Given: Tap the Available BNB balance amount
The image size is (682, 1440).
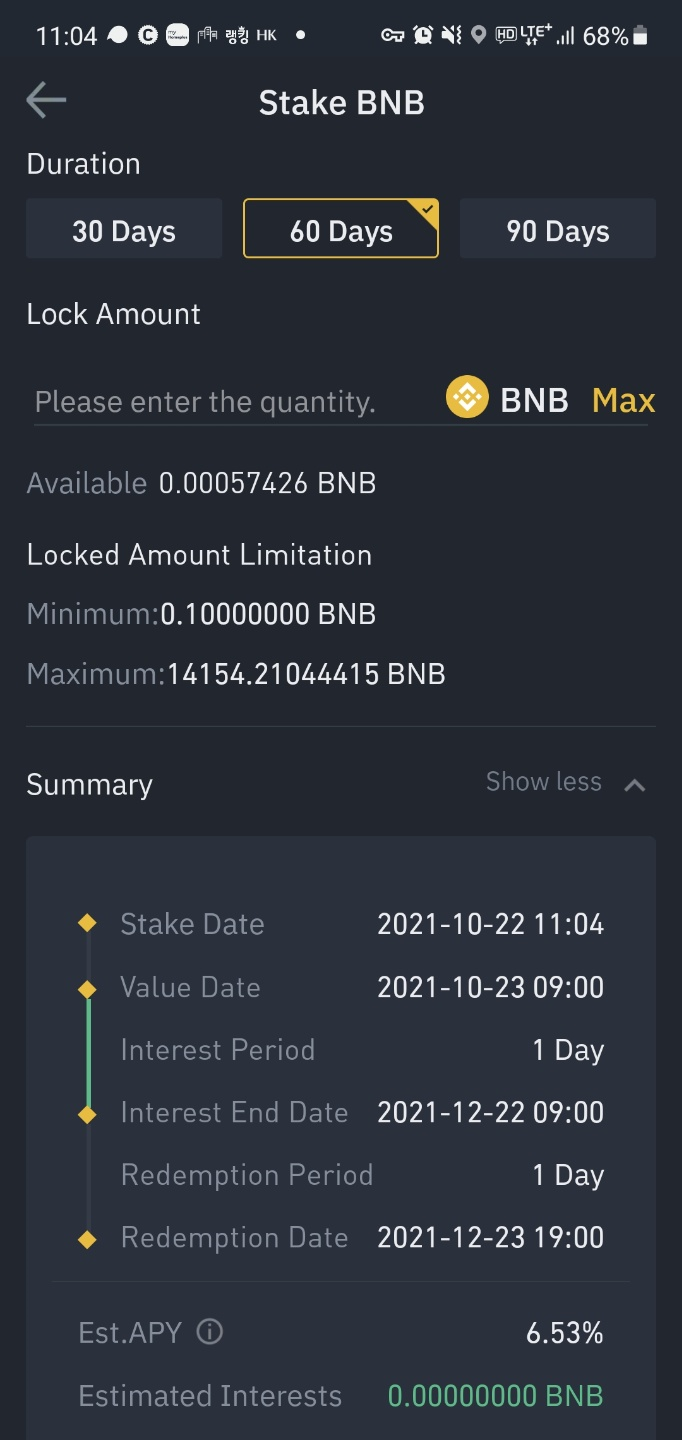Looking at the screenshot, I should tap(267, 483).
